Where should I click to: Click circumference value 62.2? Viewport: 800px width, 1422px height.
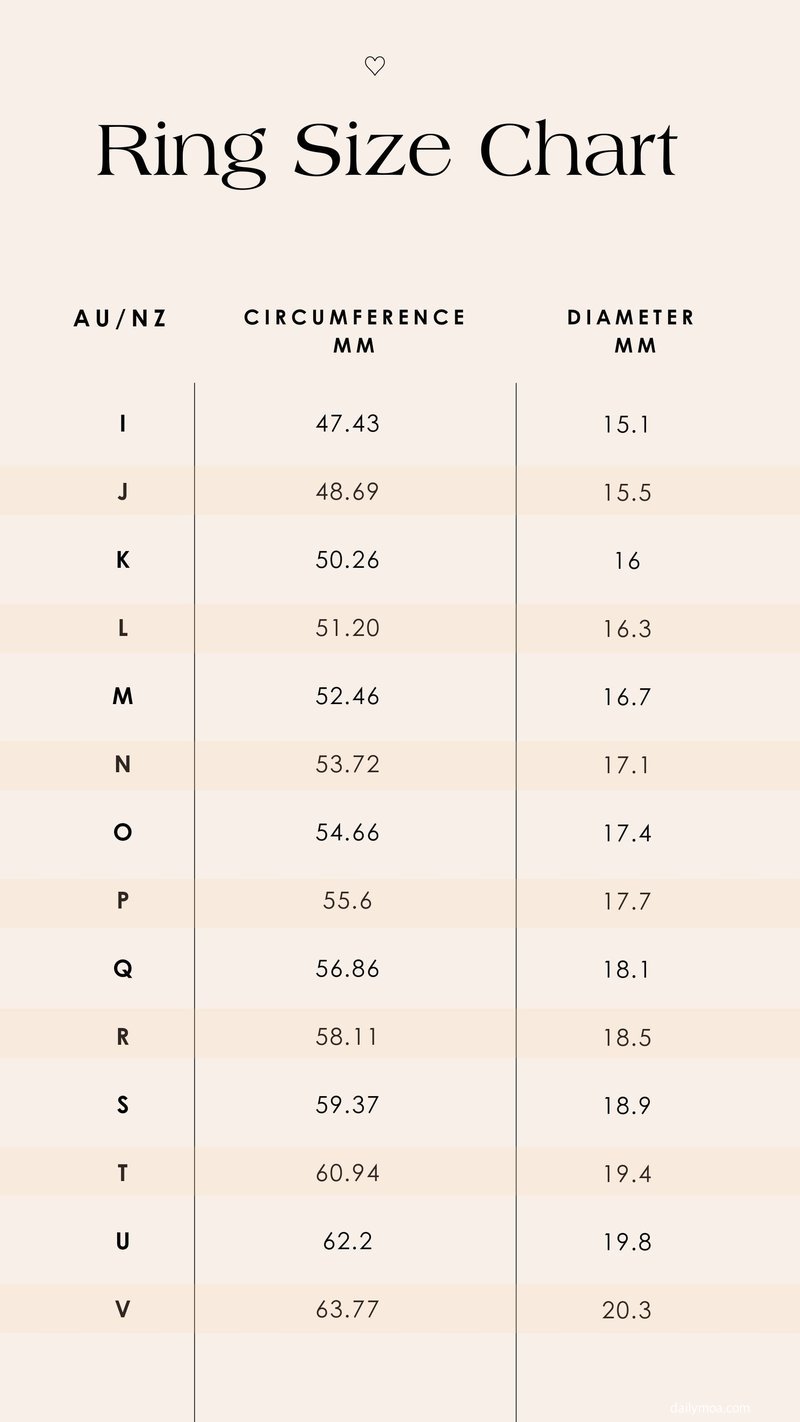[348, 1241]
